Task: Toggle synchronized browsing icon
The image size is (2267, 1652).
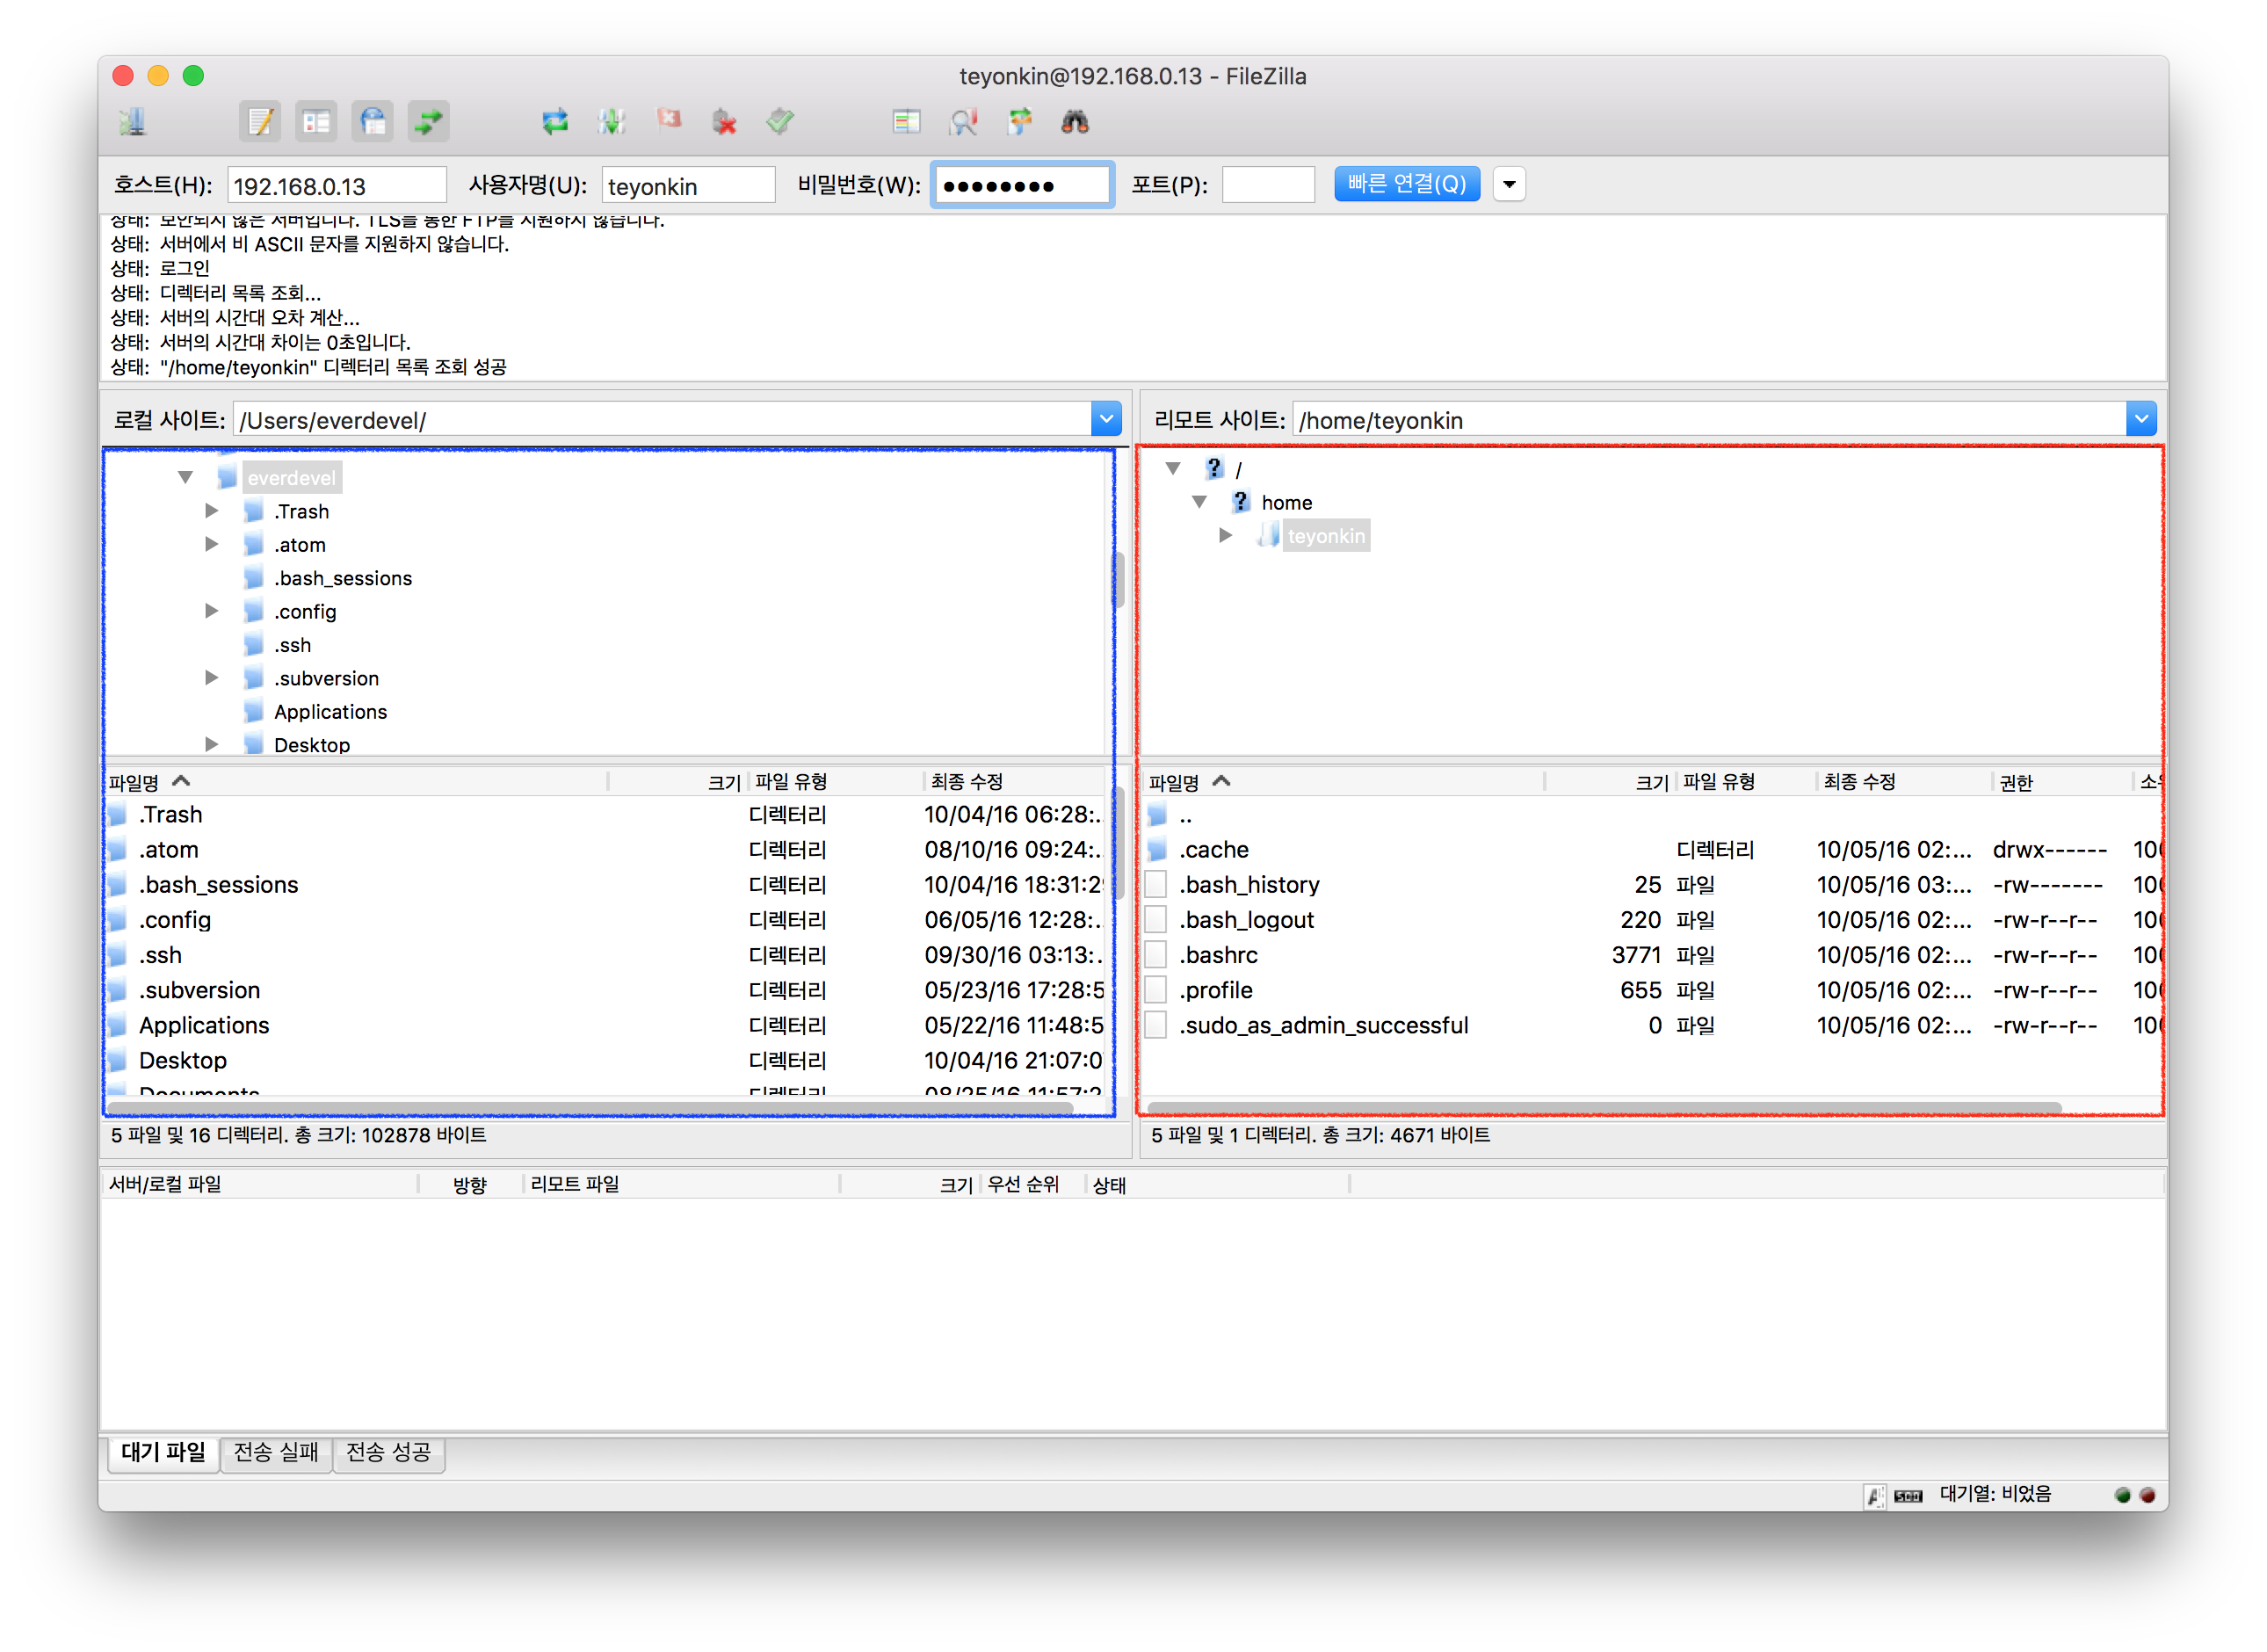Action: 1019,122
